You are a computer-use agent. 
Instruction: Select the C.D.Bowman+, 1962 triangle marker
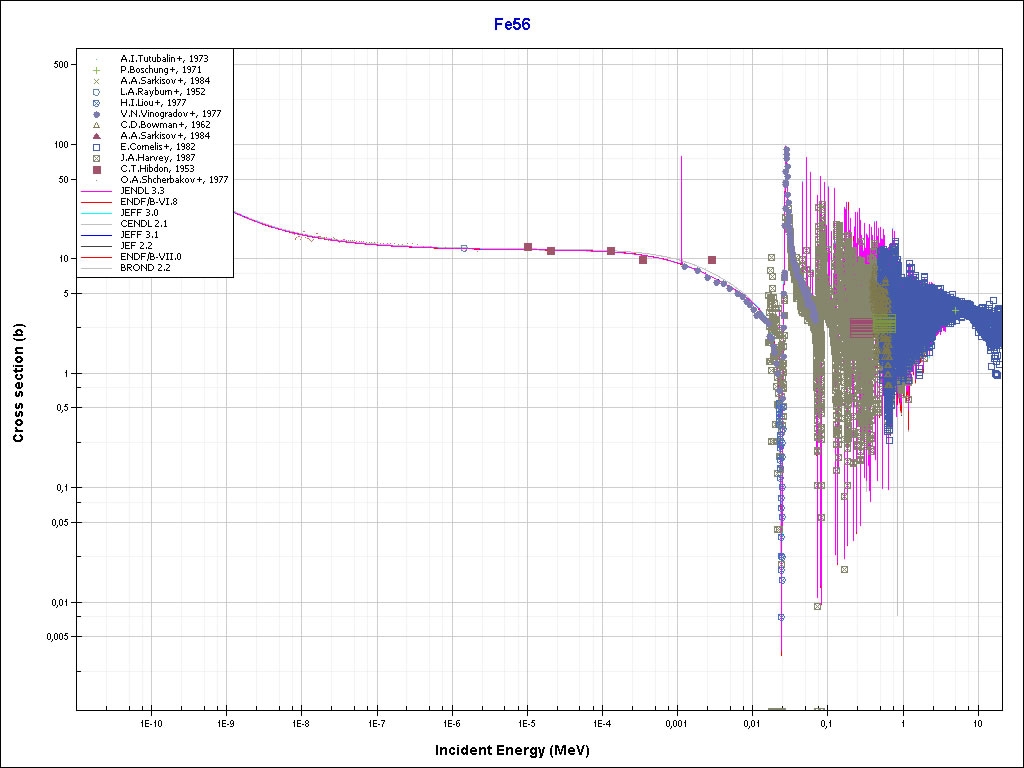97,125
